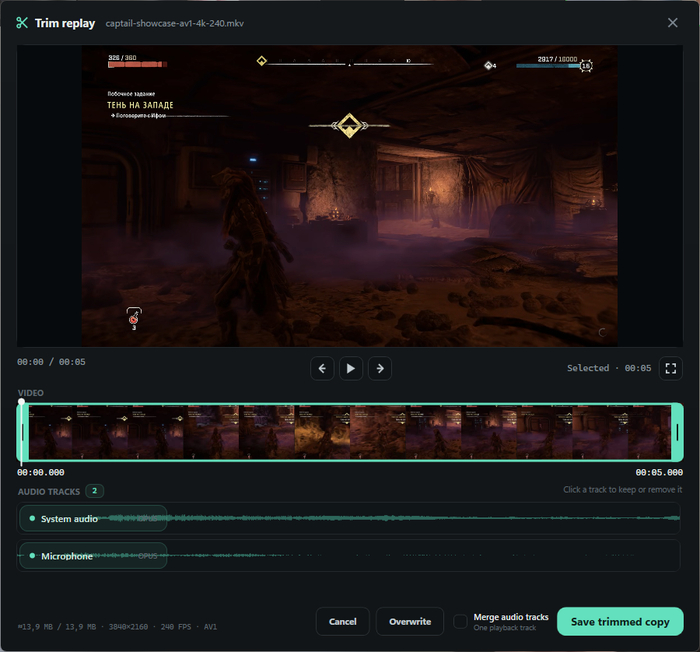Viewport: 700px width, 652px height.
Task: Close the Trim replay dialog
Action: point(672,23)
